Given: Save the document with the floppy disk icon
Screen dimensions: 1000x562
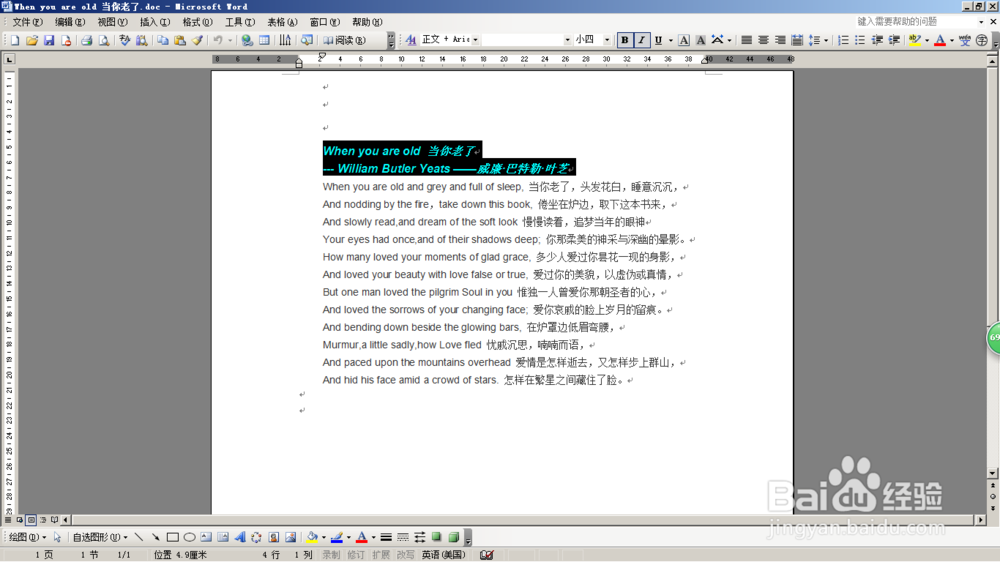Looking at the screenshot, I should [x=49, y=40].
